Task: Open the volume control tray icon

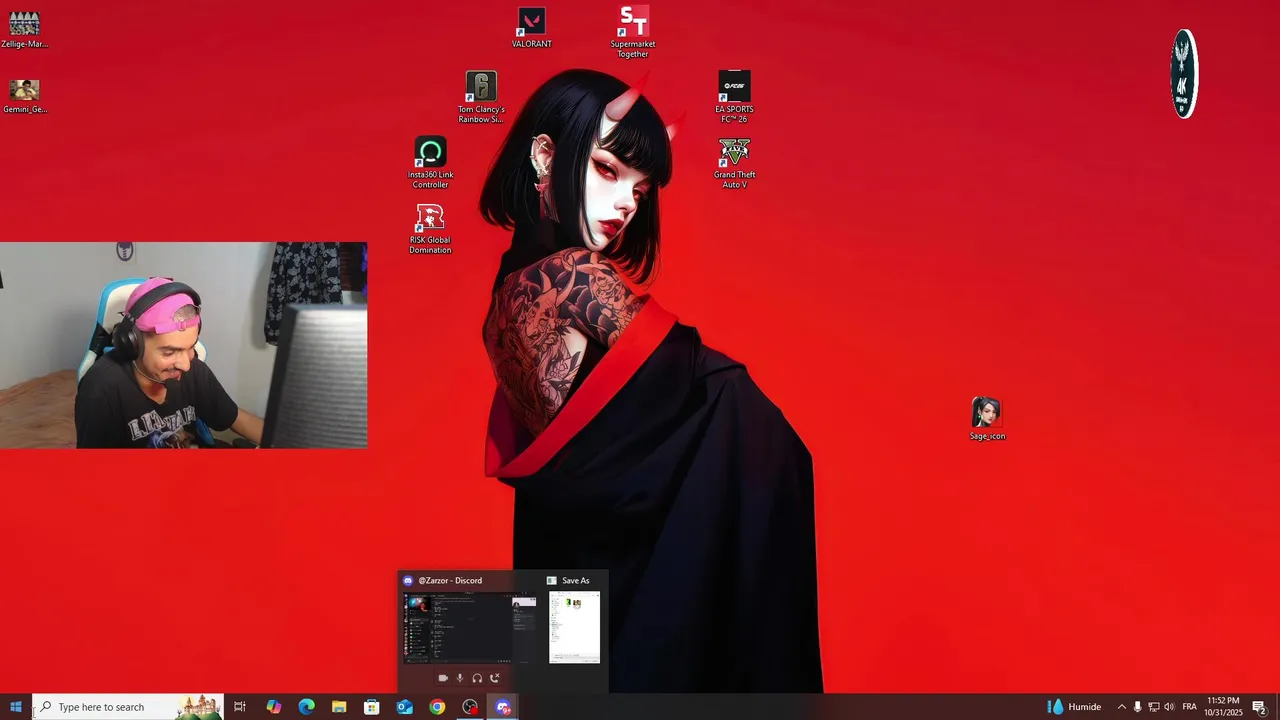Action: (1169, 707)
